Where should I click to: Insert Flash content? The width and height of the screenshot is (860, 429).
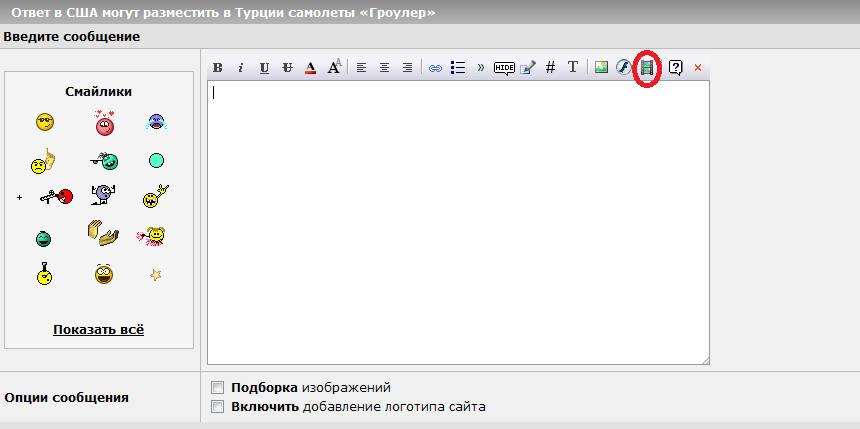[x=623, y=67]
